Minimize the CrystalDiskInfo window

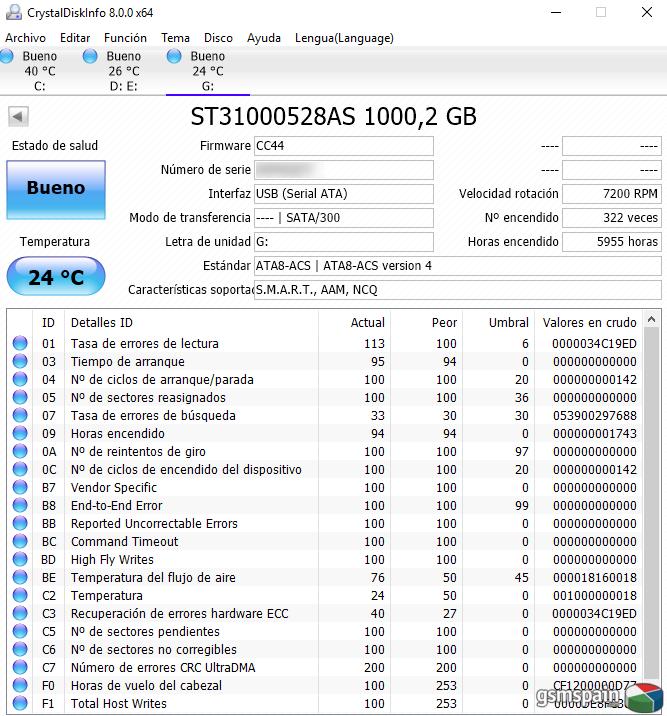pyautogui.click(x=556, y=12)
